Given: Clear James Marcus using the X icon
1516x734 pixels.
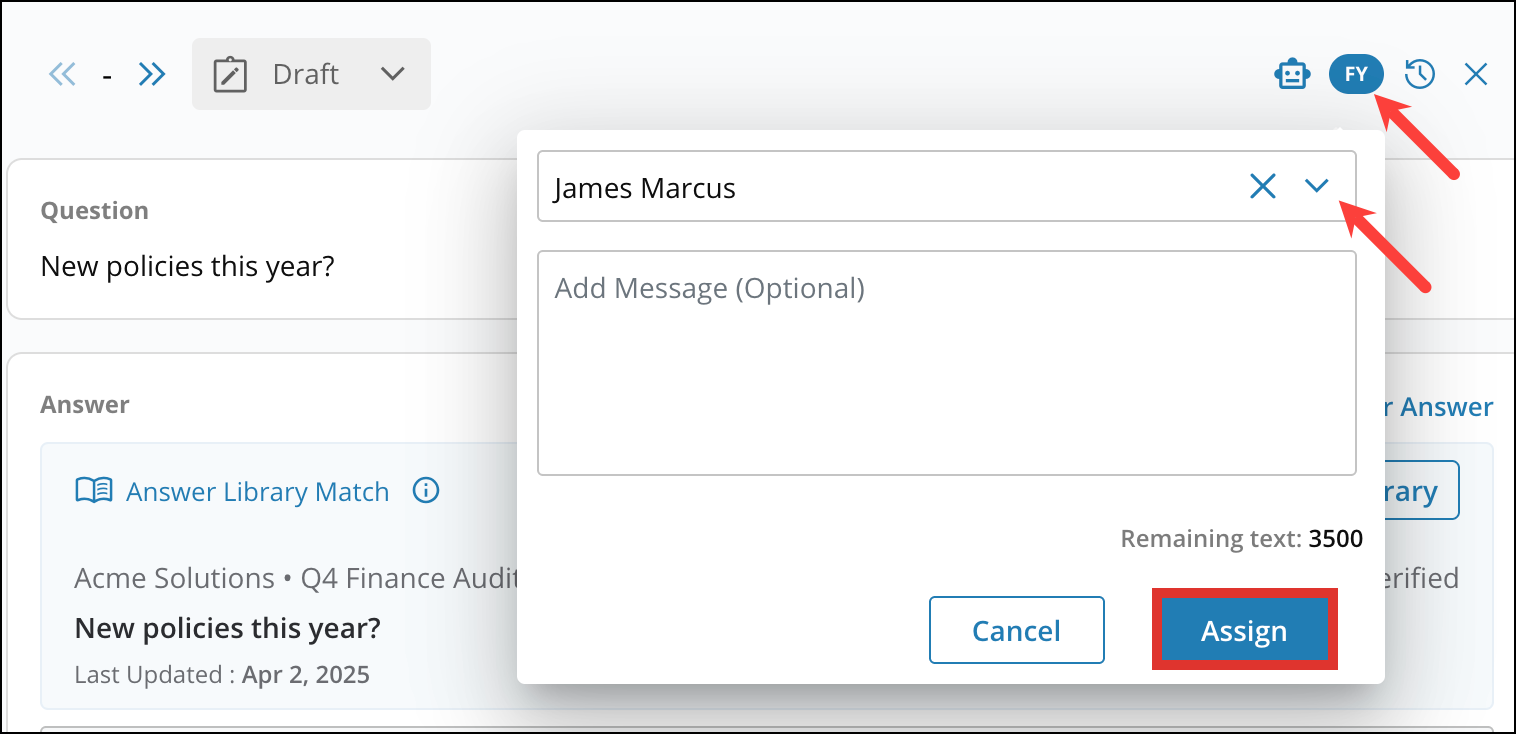Looking at the screenshot, I should tap(1262, 186).
